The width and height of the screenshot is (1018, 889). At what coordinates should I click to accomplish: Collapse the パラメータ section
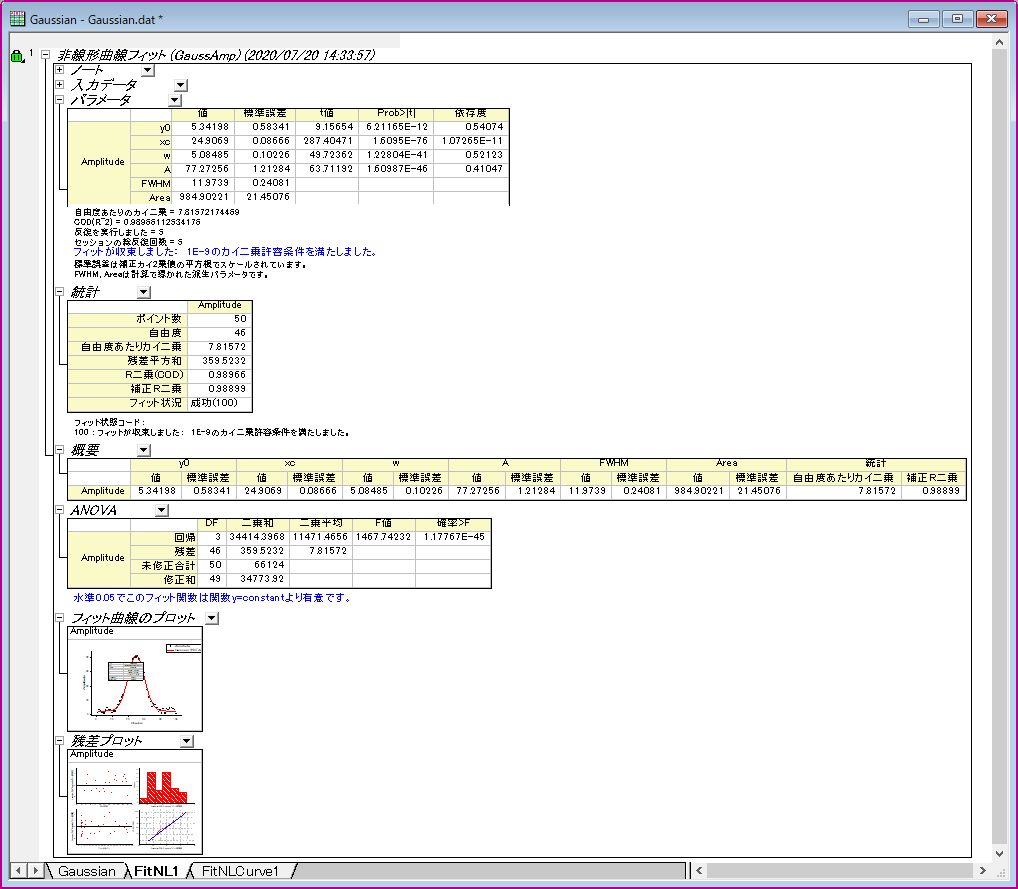pos(60,100)
